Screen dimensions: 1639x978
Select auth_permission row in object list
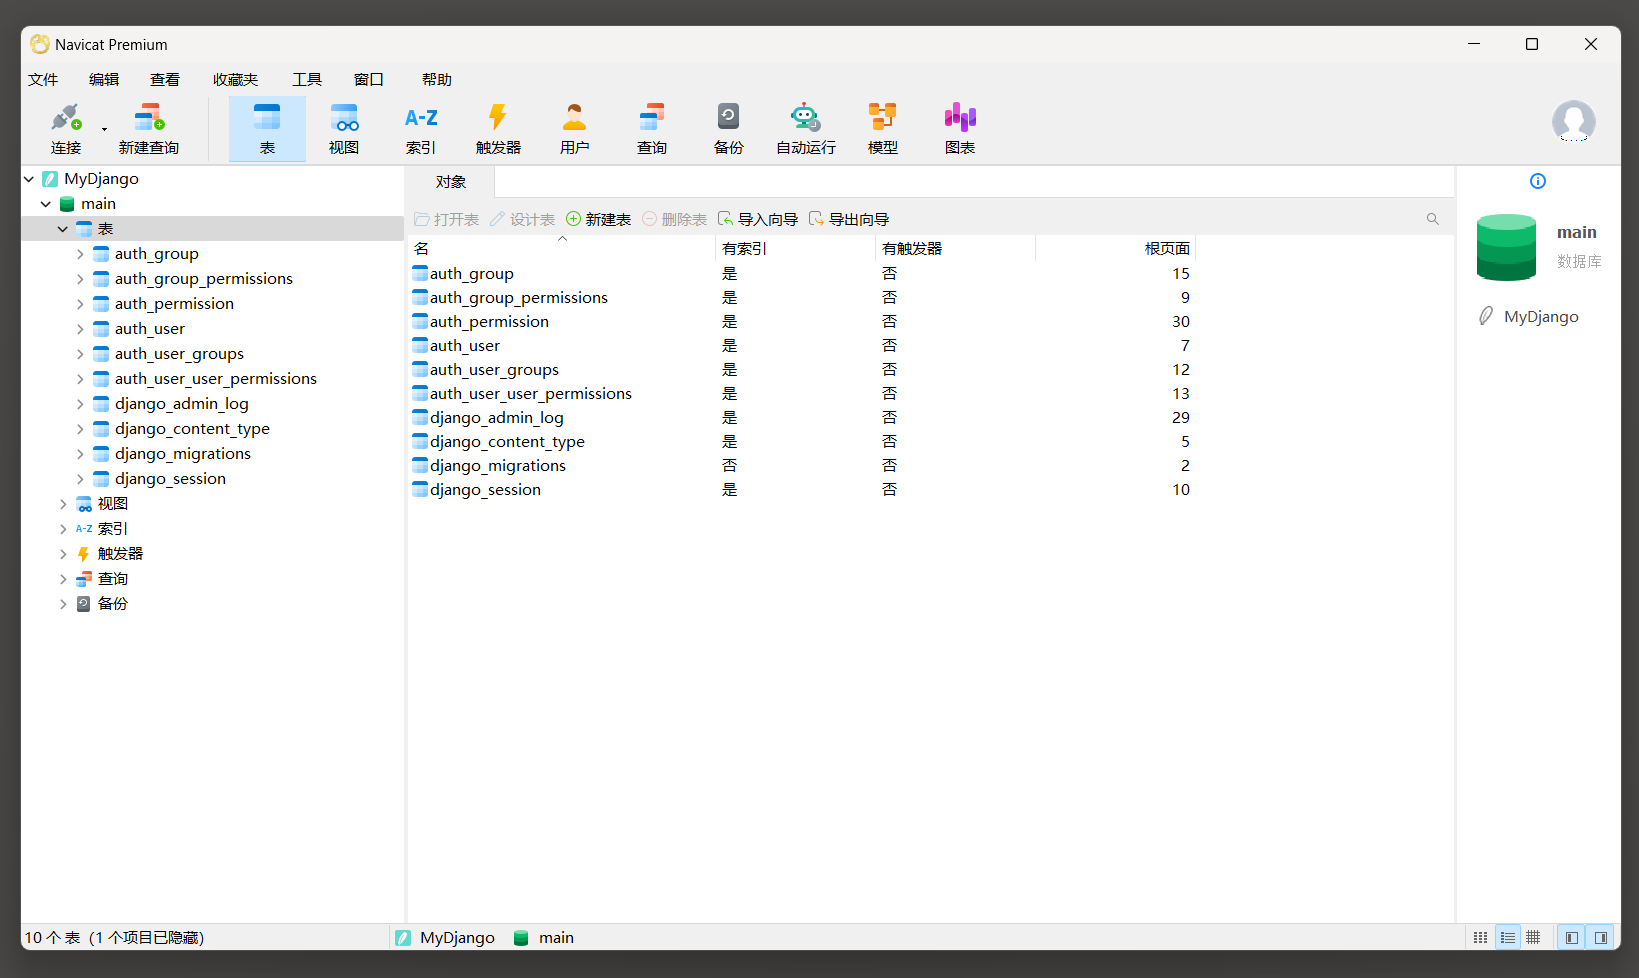[803, 322]
